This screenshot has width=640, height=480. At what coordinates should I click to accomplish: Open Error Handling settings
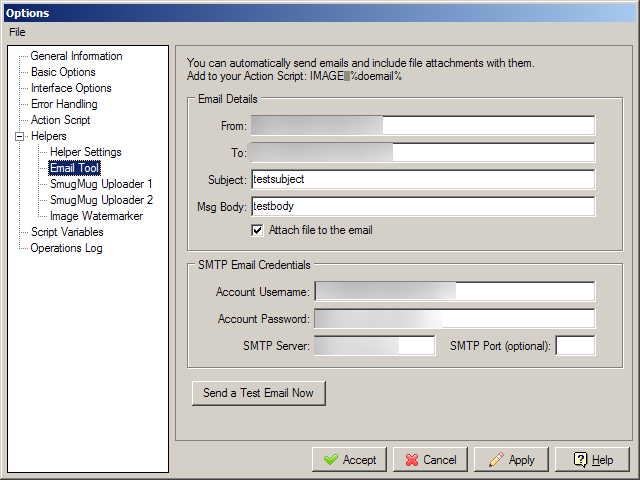pos(64,104)
